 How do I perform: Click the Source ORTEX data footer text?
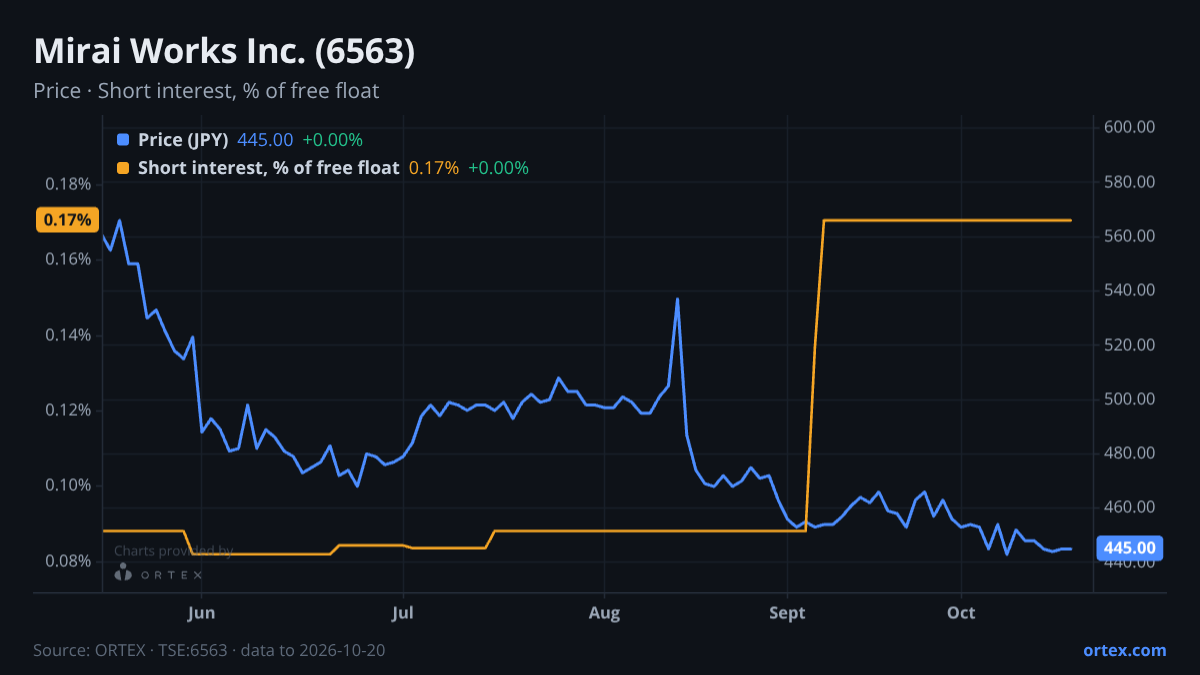209,650
